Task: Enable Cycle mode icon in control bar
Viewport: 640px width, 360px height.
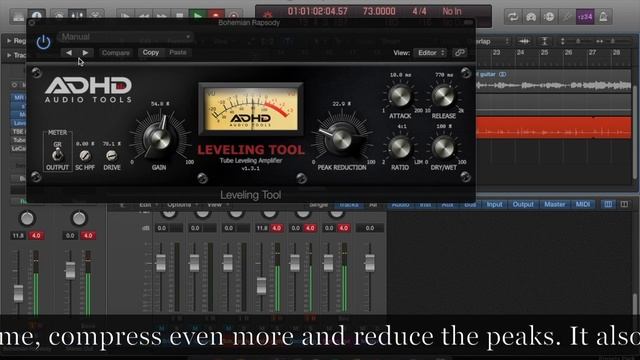Action: [x=513, y=17]
